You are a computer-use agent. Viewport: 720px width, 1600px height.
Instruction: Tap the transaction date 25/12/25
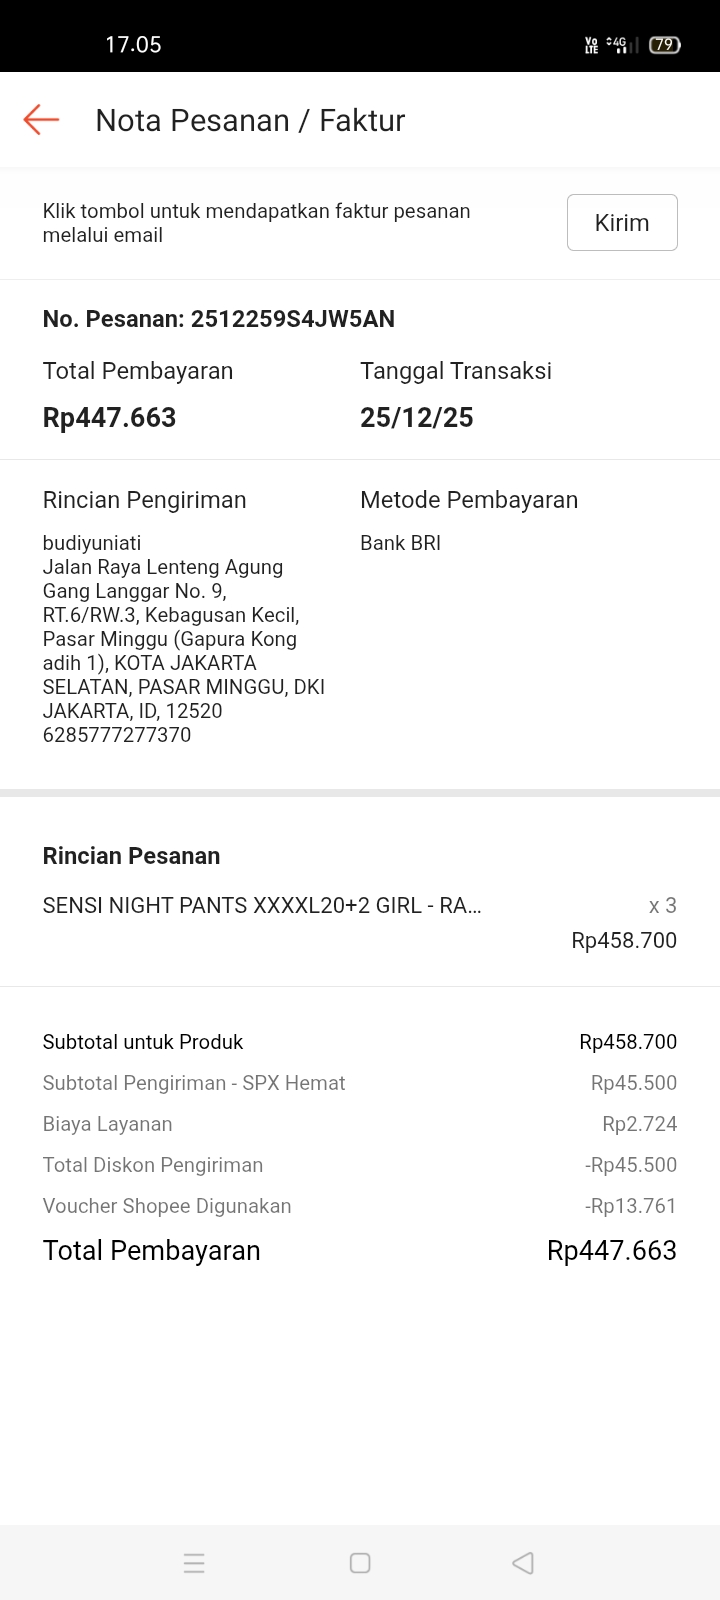click(x=416, y=418)
